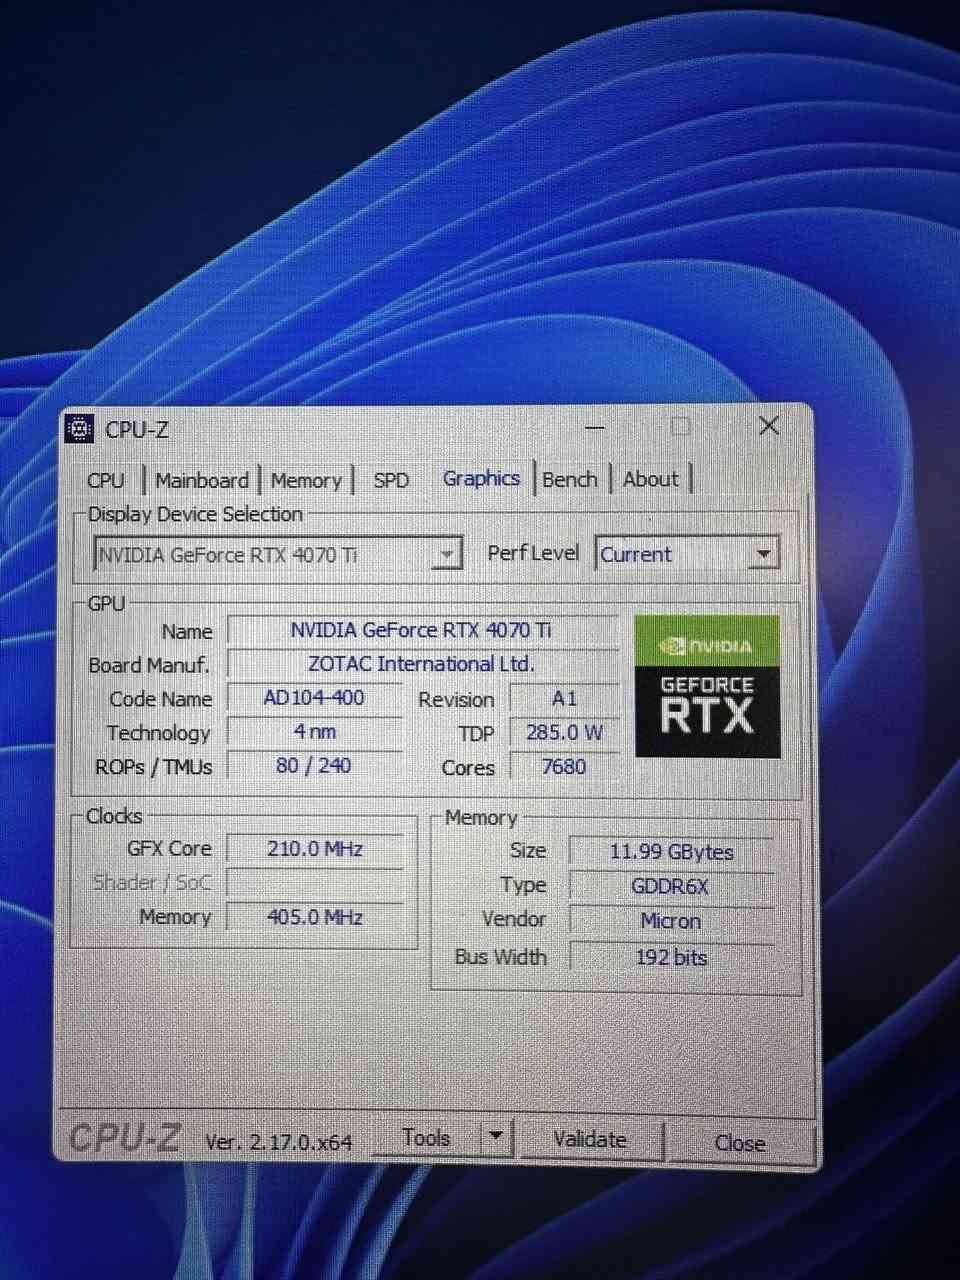The width and height of the screenshot is (960, 1280).
Task: Click the ROPs/TMUs 80 / 240 value
Action: point(314,766)
